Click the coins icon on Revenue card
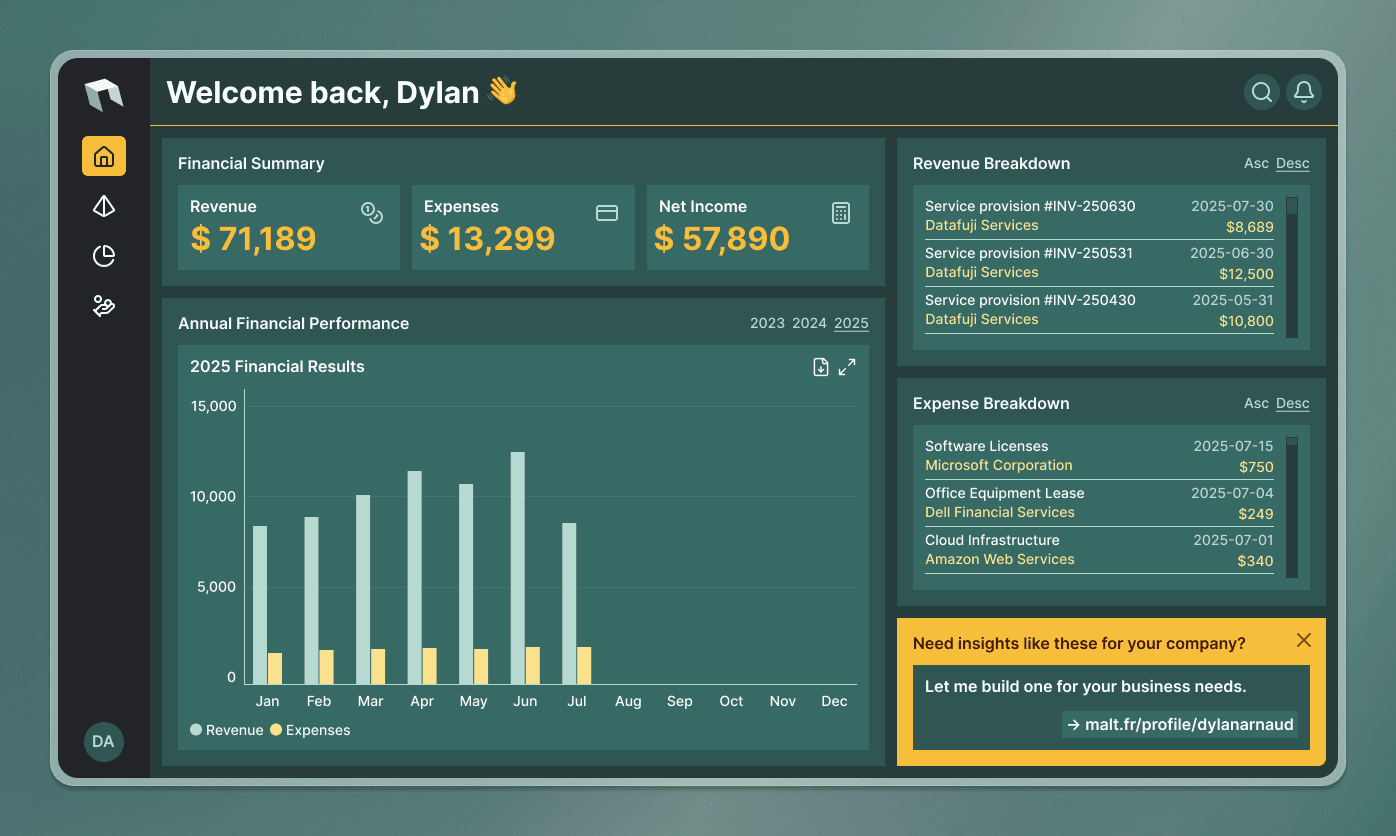Viewport: 1396px width, 836px height. click(372, 212)
